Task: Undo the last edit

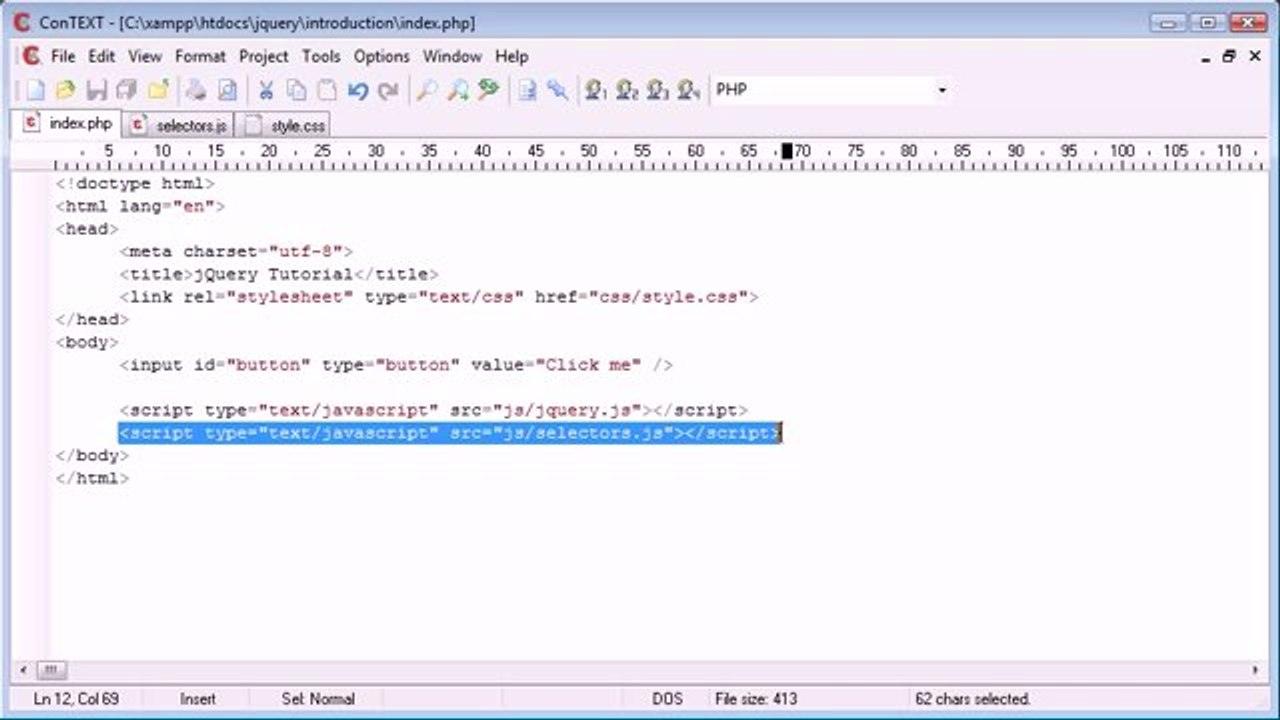Action: (x=358, y=90)
